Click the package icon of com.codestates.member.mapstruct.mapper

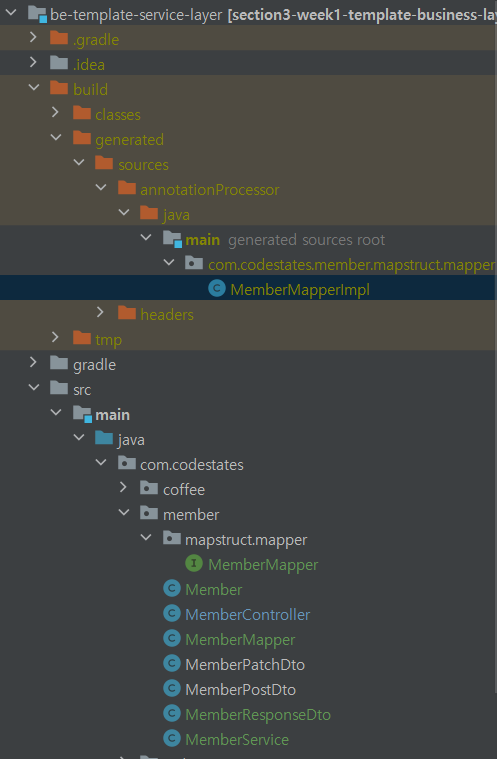pos(194,264)
